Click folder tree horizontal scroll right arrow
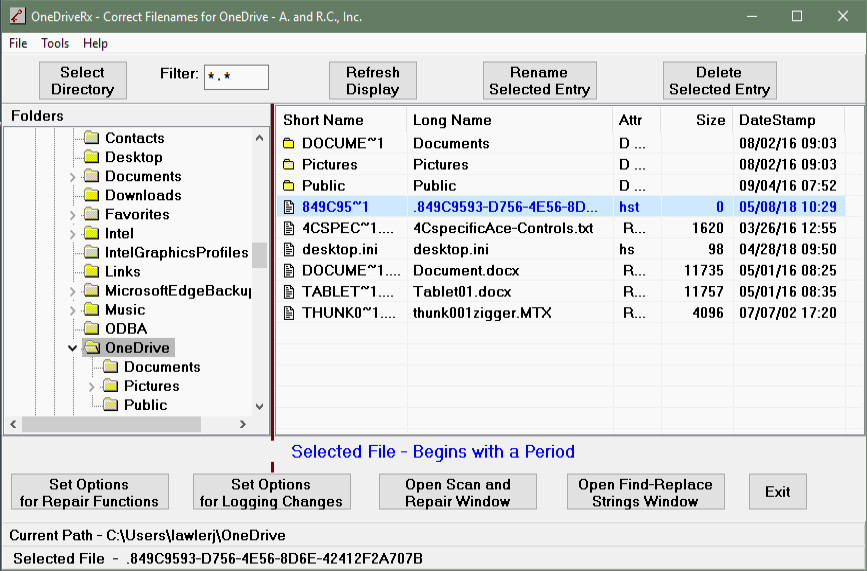 243,425
